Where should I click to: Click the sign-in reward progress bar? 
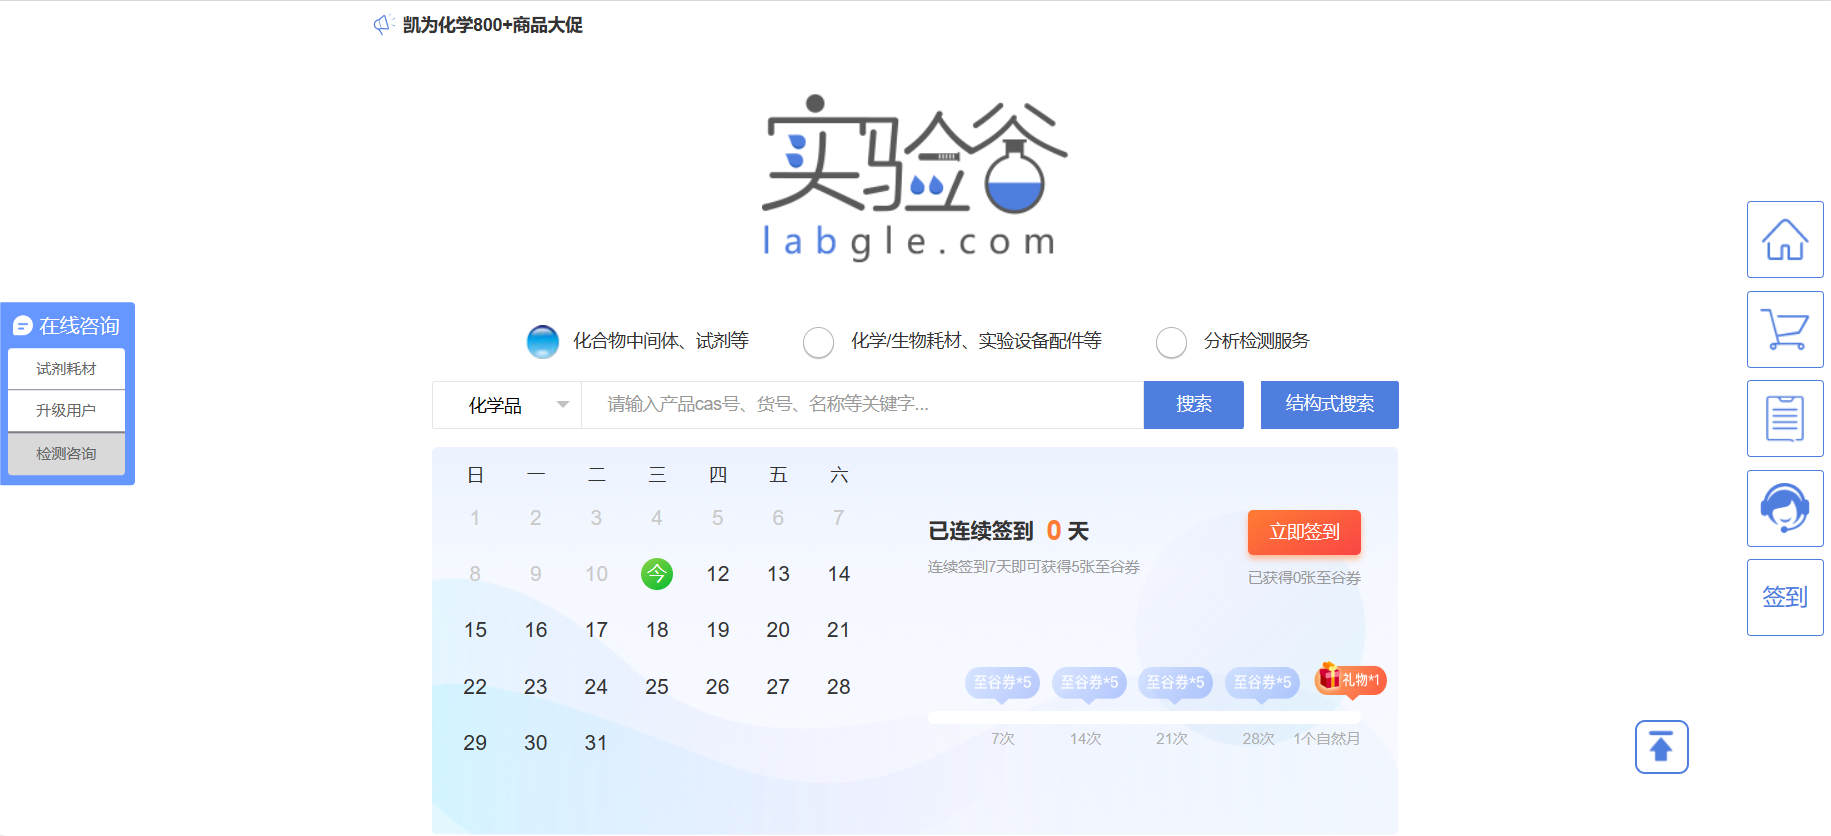(x=1144, y=717)
